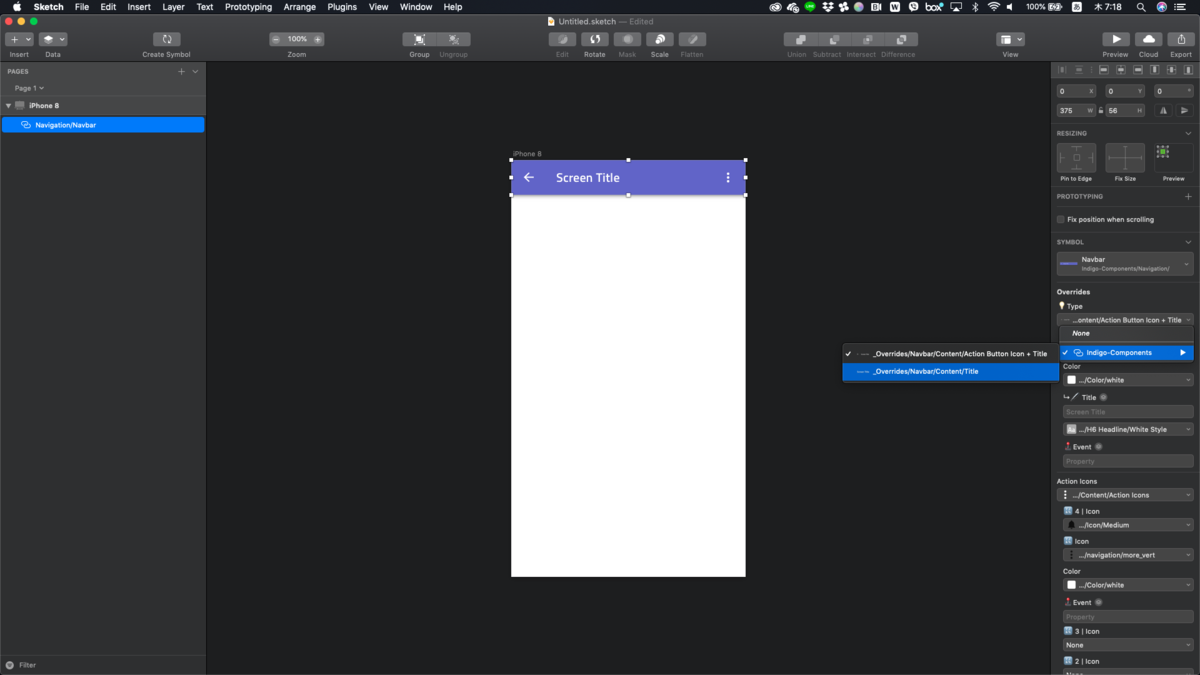Click the Screen Title override text field
1200x675 pixels.
[x=1128, y=412]
